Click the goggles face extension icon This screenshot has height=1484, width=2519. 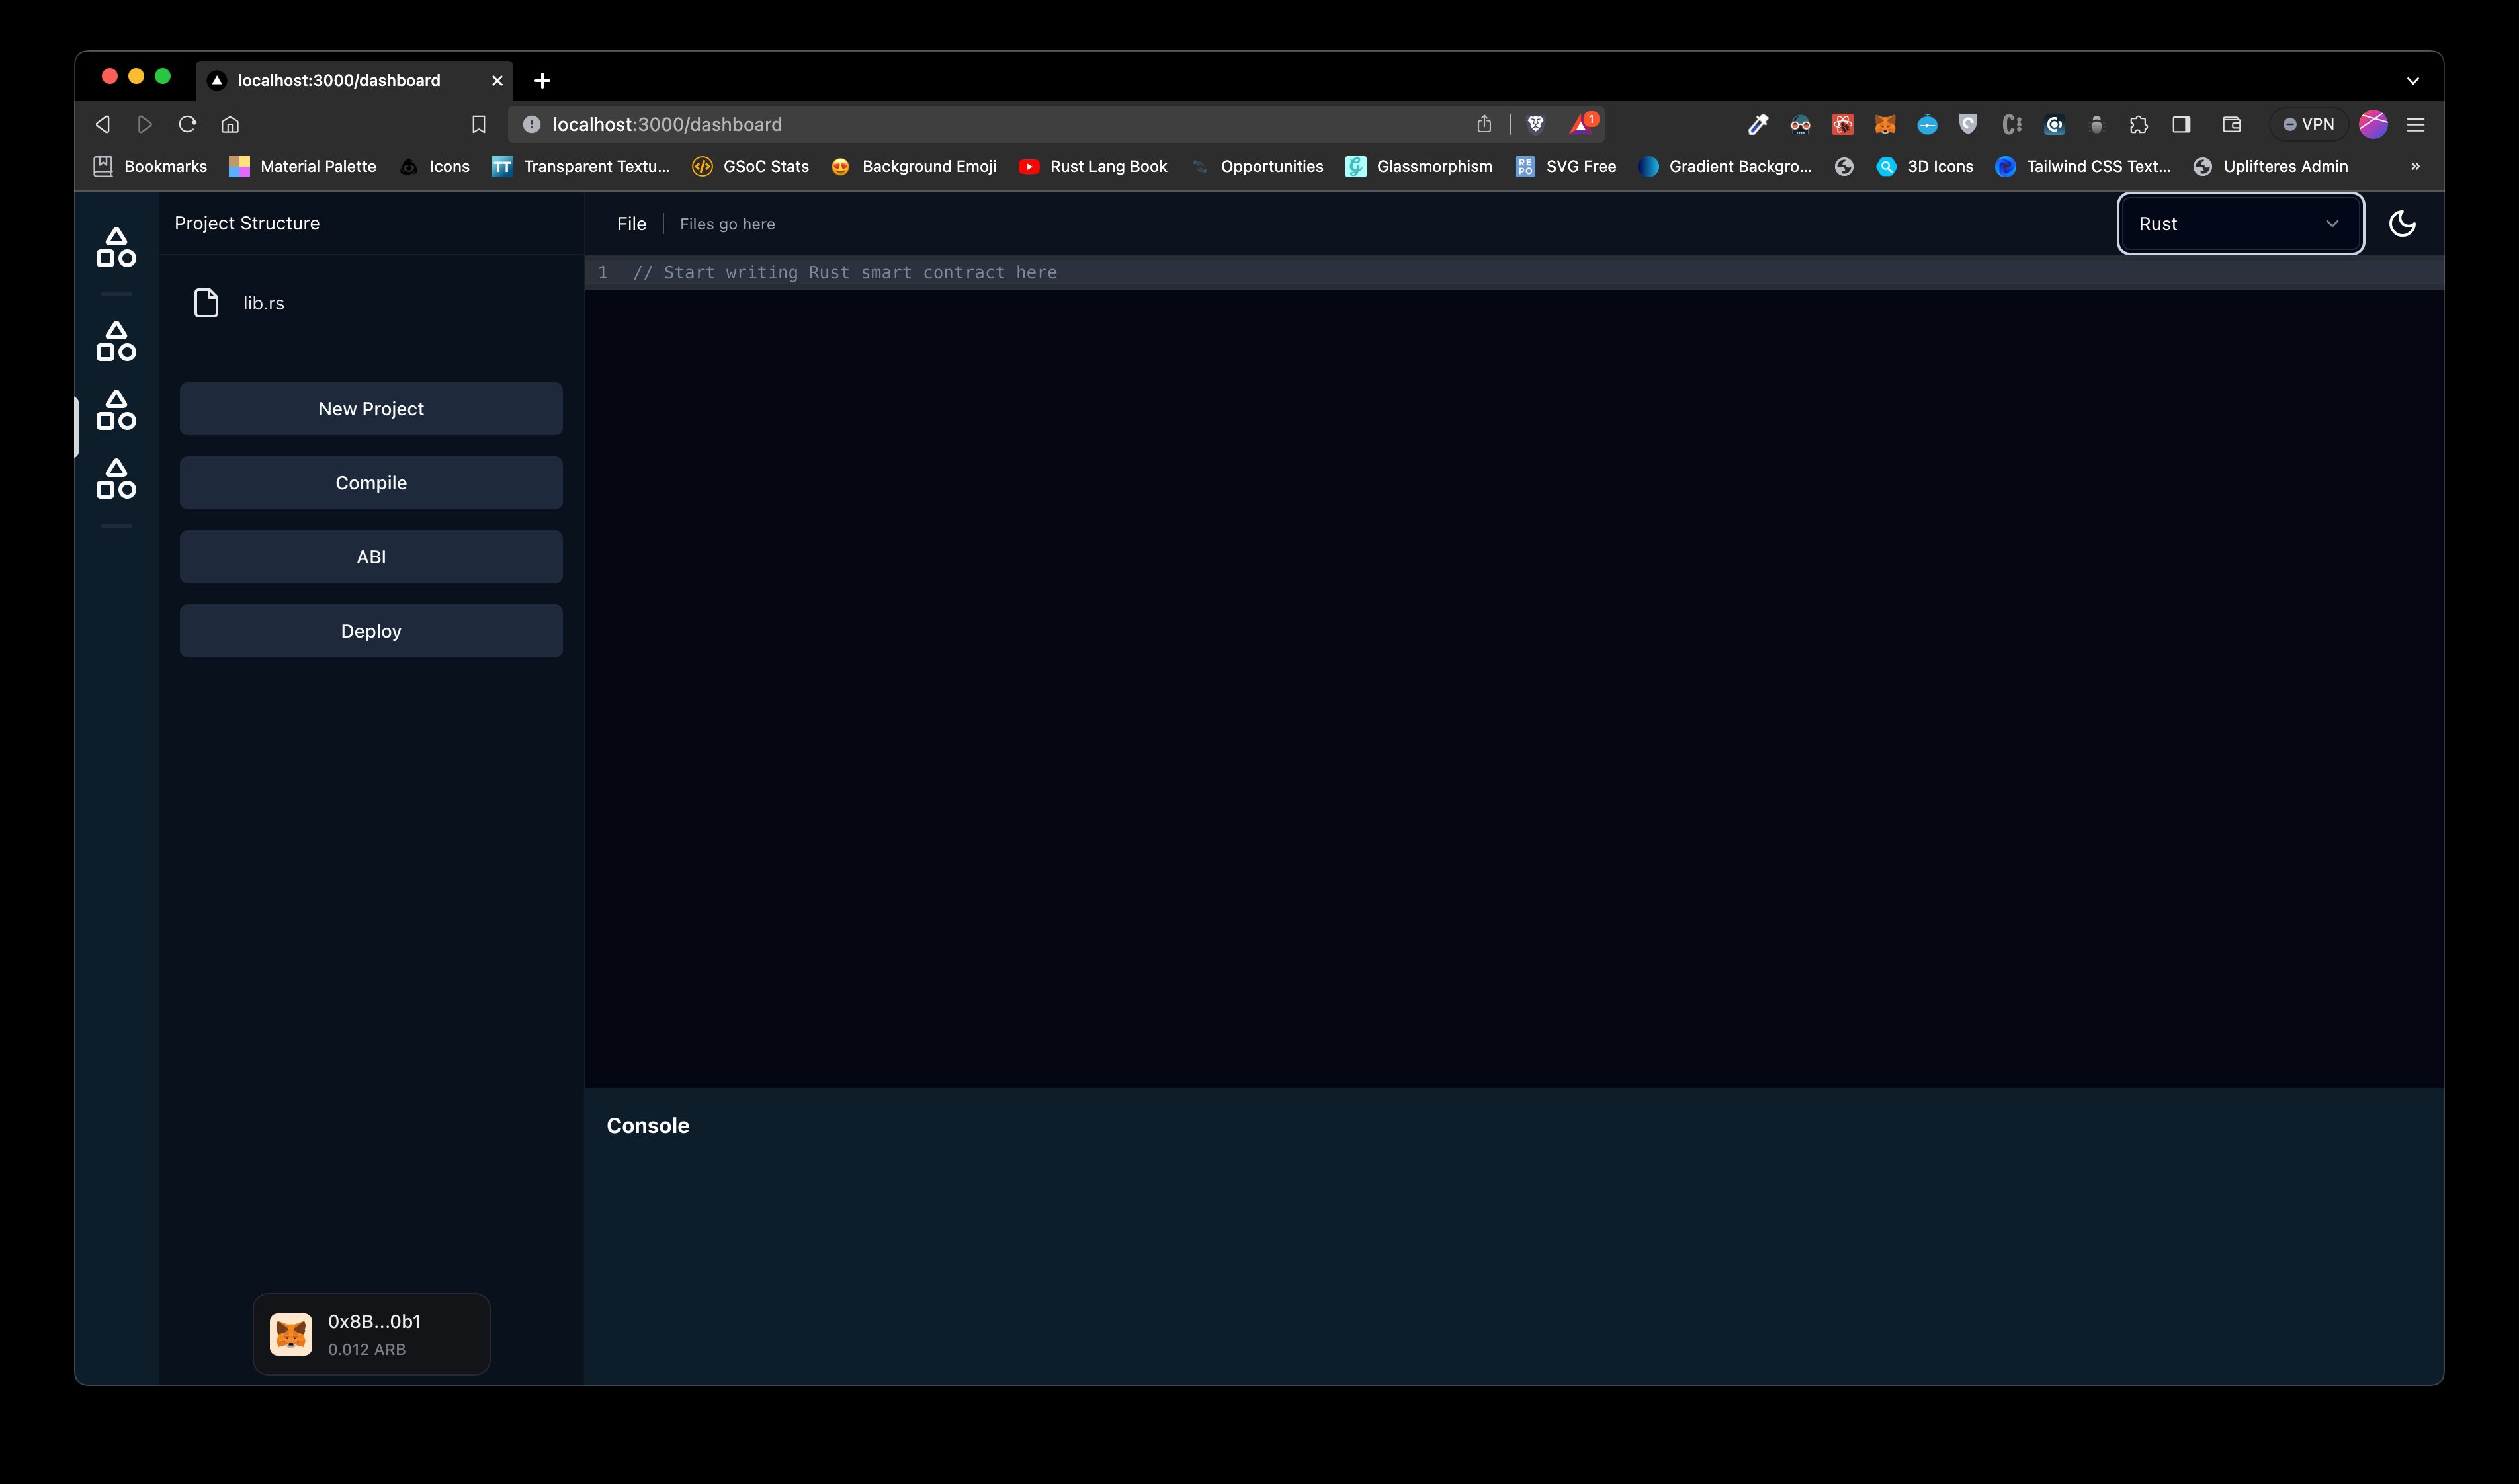click(x=1800, y=124)
